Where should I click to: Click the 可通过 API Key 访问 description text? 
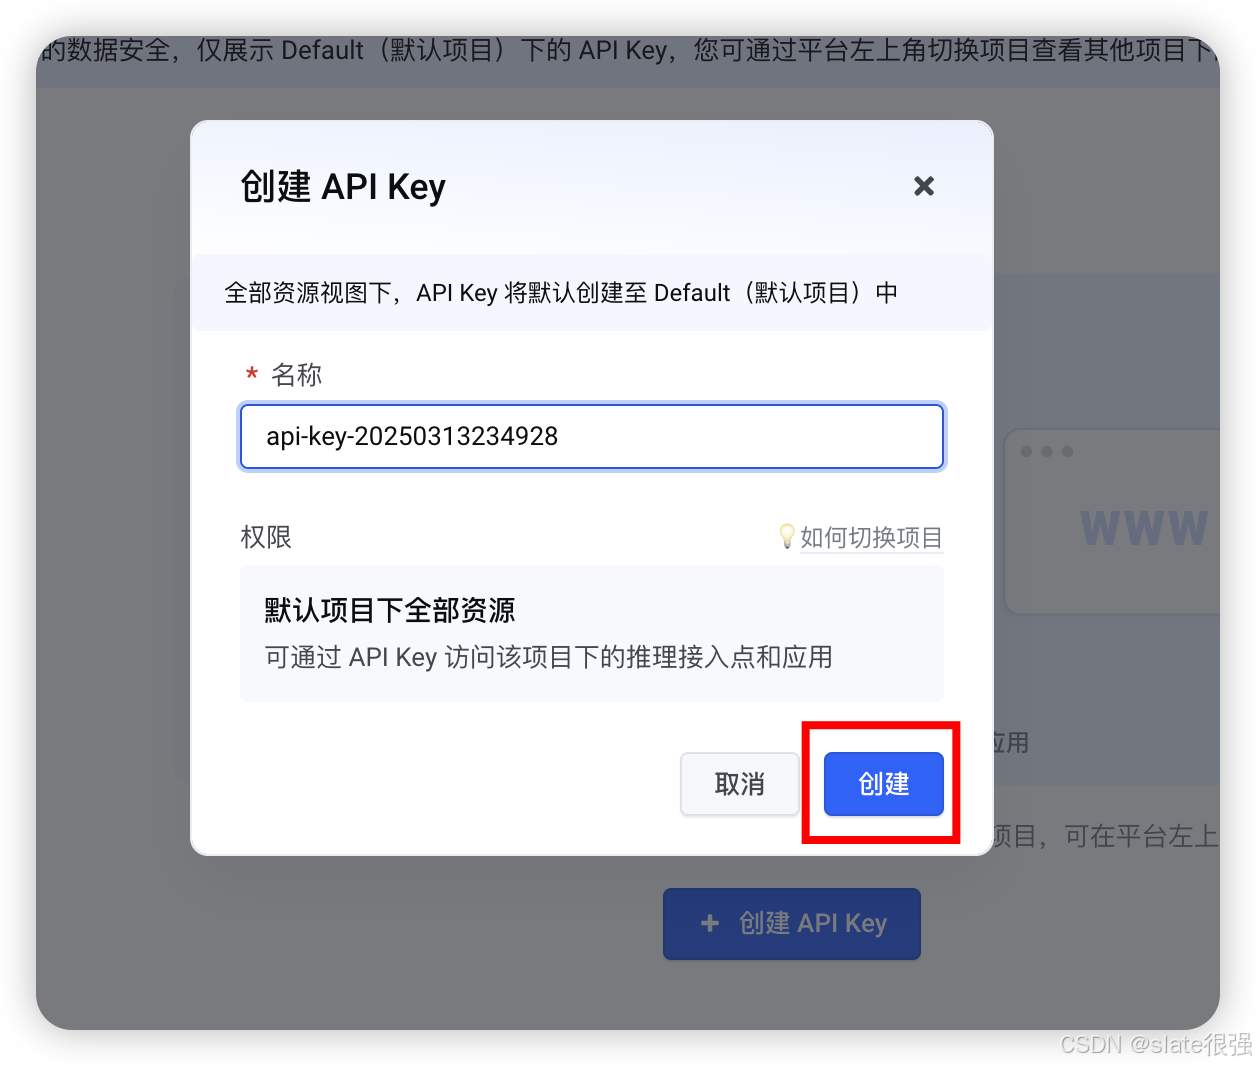point(548,657)
